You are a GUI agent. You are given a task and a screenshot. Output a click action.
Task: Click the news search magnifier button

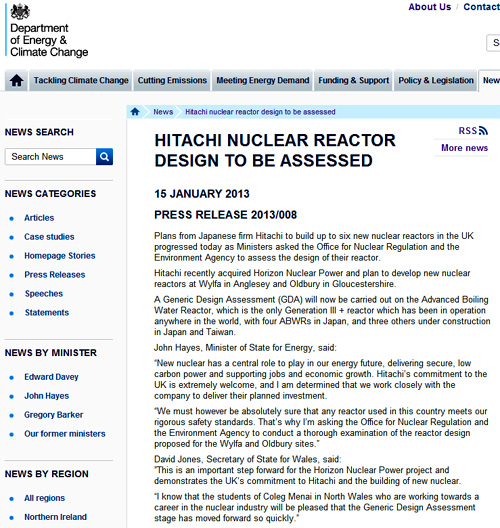(104, 157)
